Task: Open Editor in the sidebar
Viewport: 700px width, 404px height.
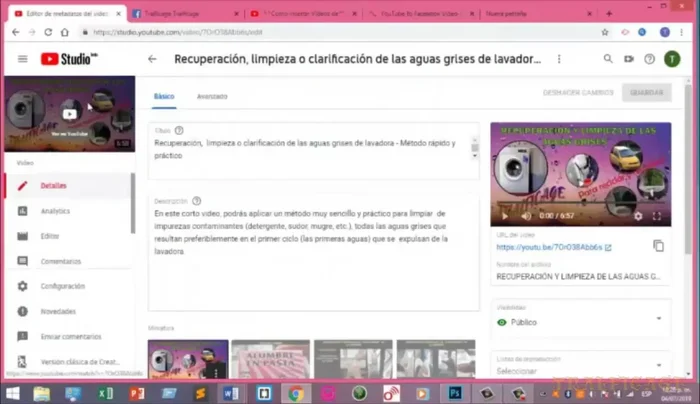Action: point(68,236)
